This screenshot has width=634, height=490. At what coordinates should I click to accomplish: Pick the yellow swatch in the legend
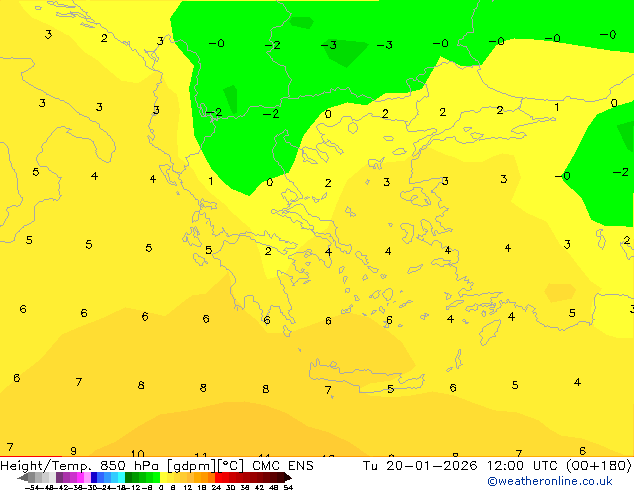[163, 477]
